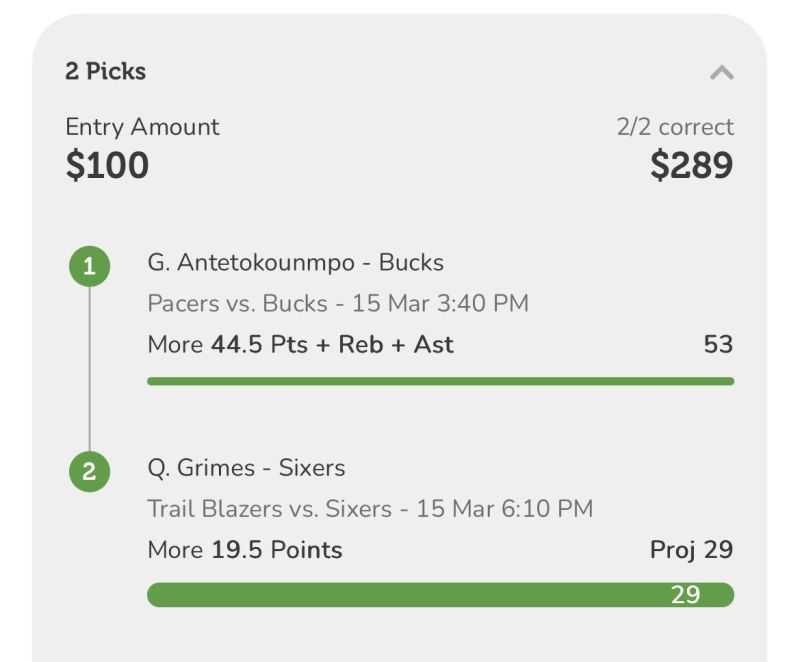Click the Entry Amount label
This screenshot has width=800, height=662.
142,127
